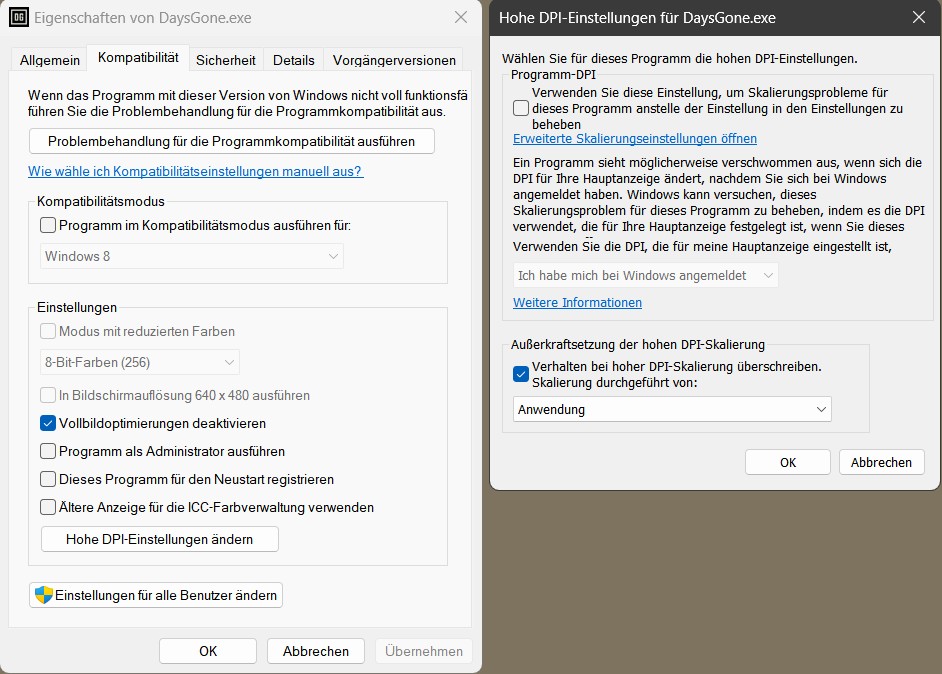This screenshot has height=674, width=942.
Task: Click Einstellungen für alle Benutzer ändern
Action: coord(156,595)
